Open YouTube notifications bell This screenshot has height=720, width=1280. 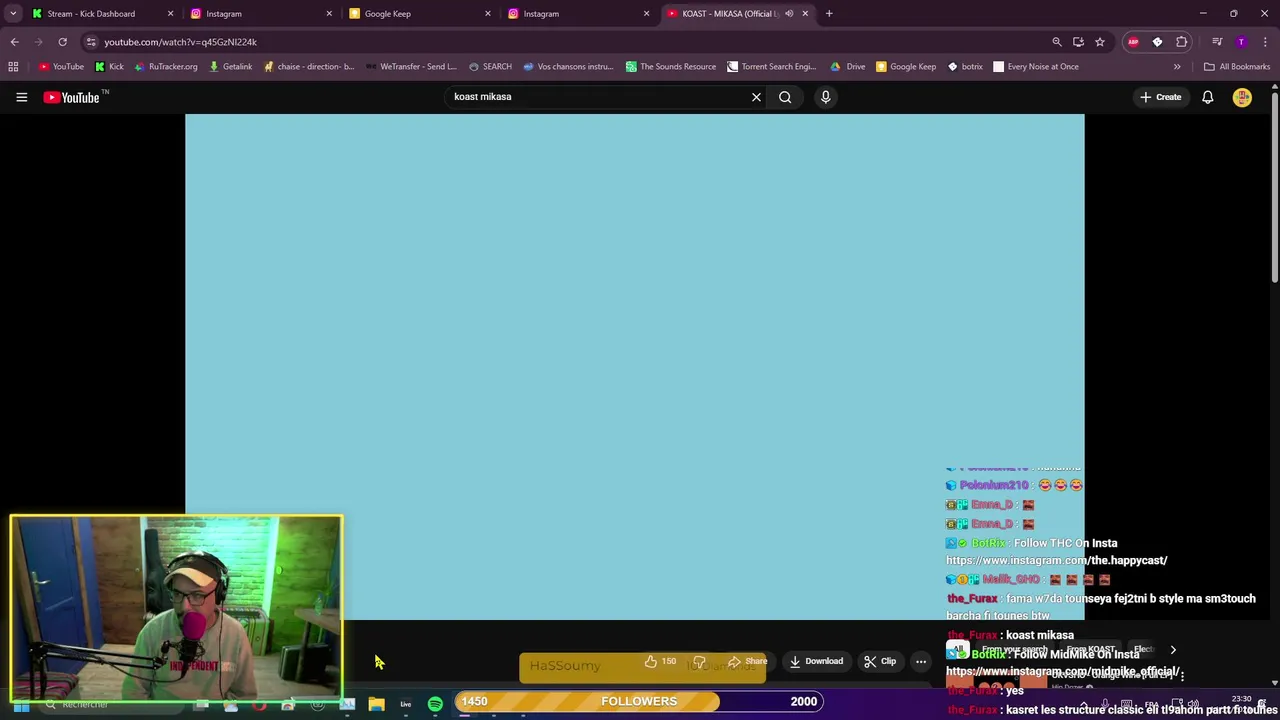[1207, 97]
